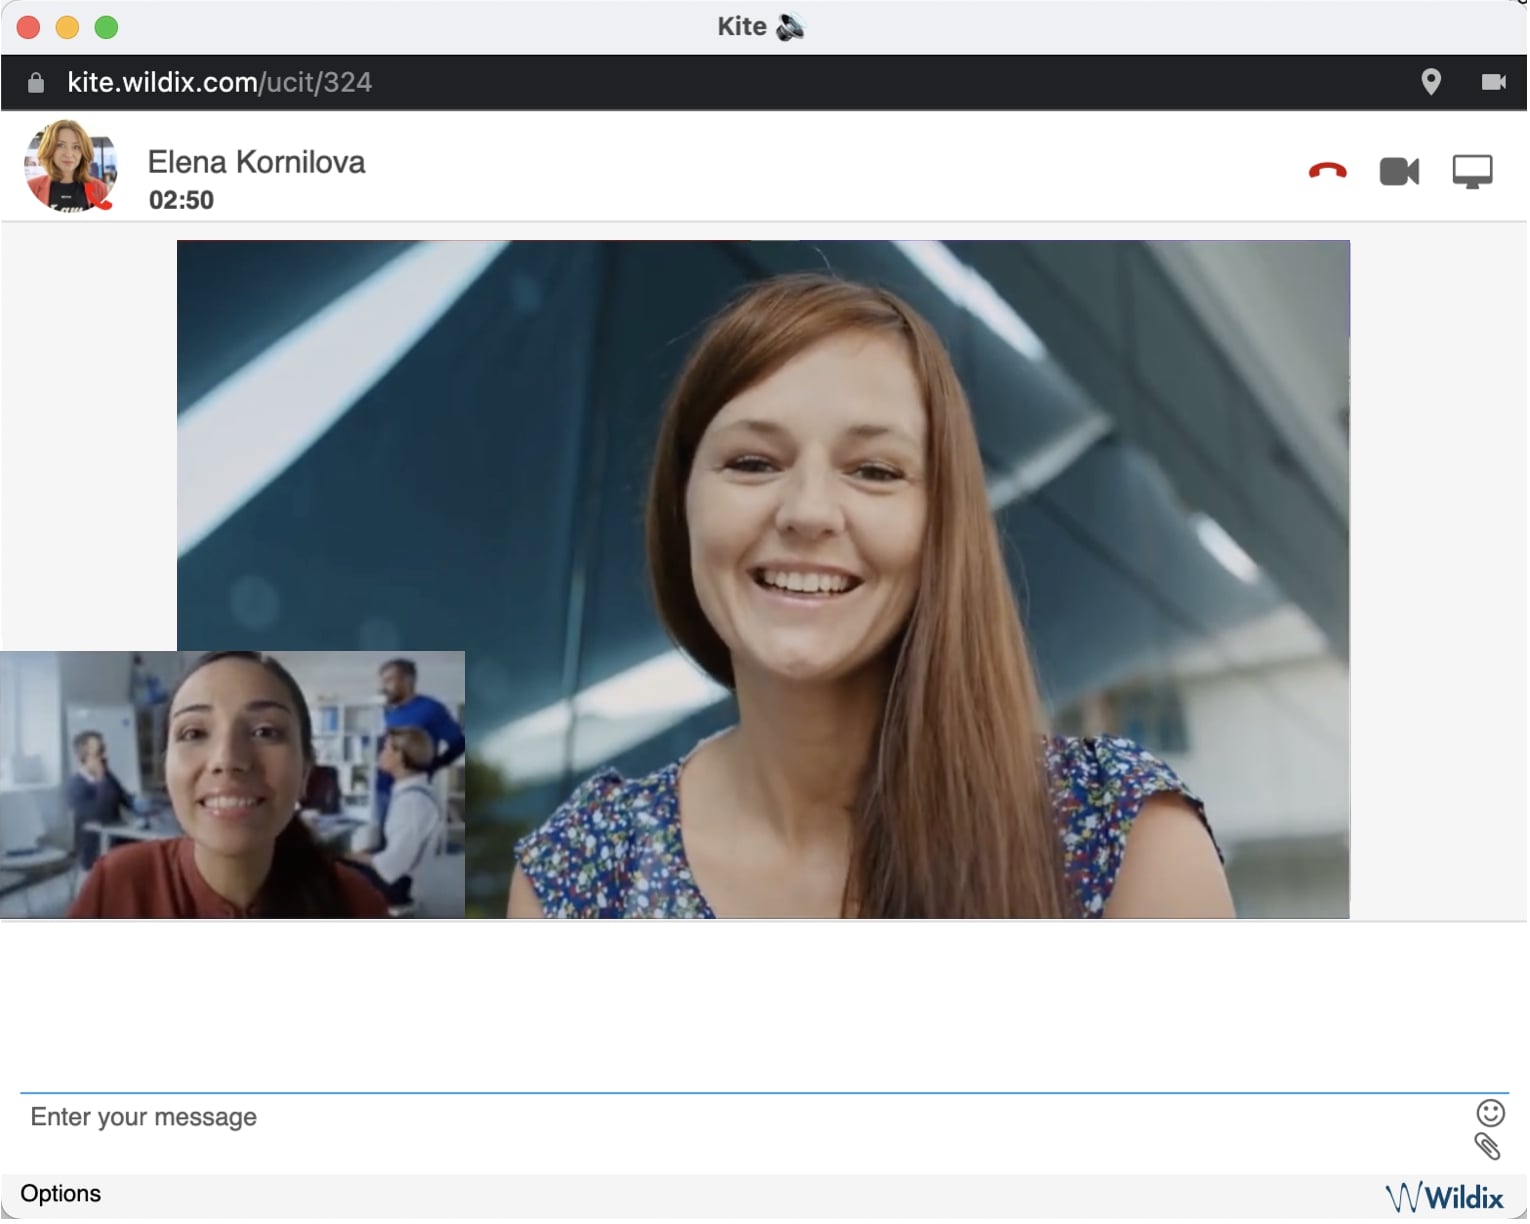Click the padlock icon beside the URL
This screenshot has height=1224, width=1530.
[36, 83]
